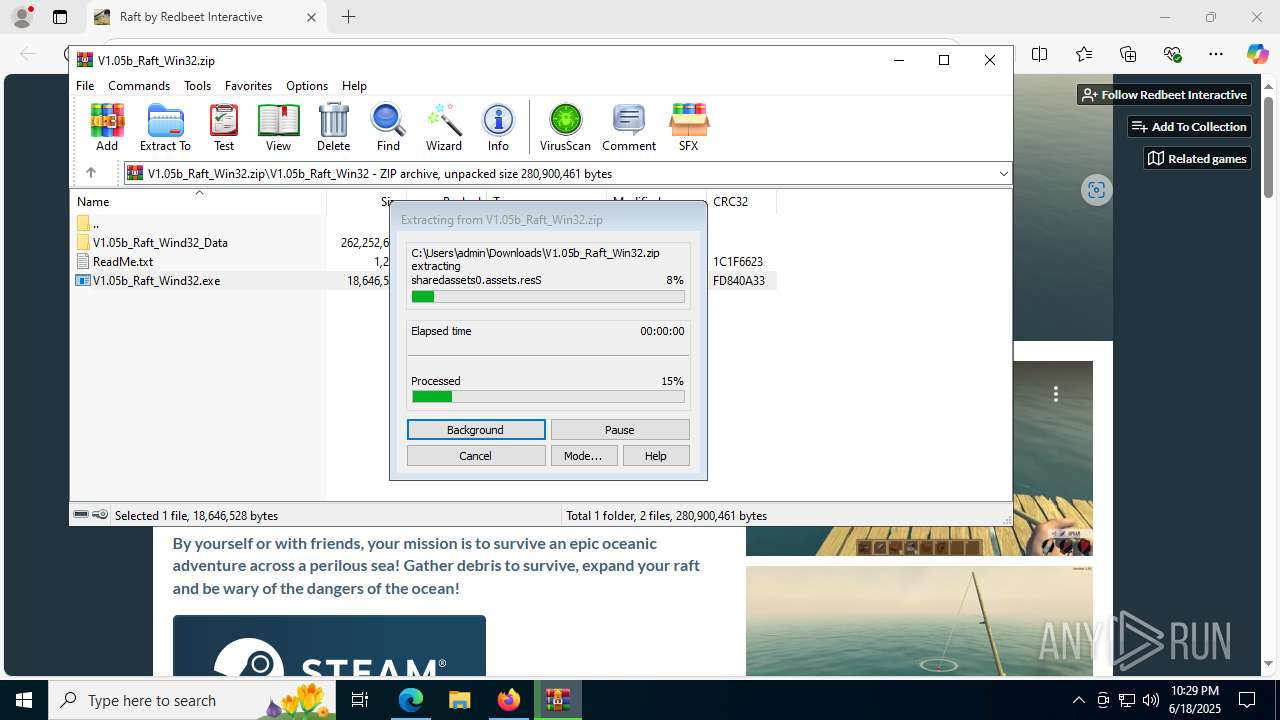Click the Processed total progress bar
This screenshot has height=720, width=1280.
548,397
